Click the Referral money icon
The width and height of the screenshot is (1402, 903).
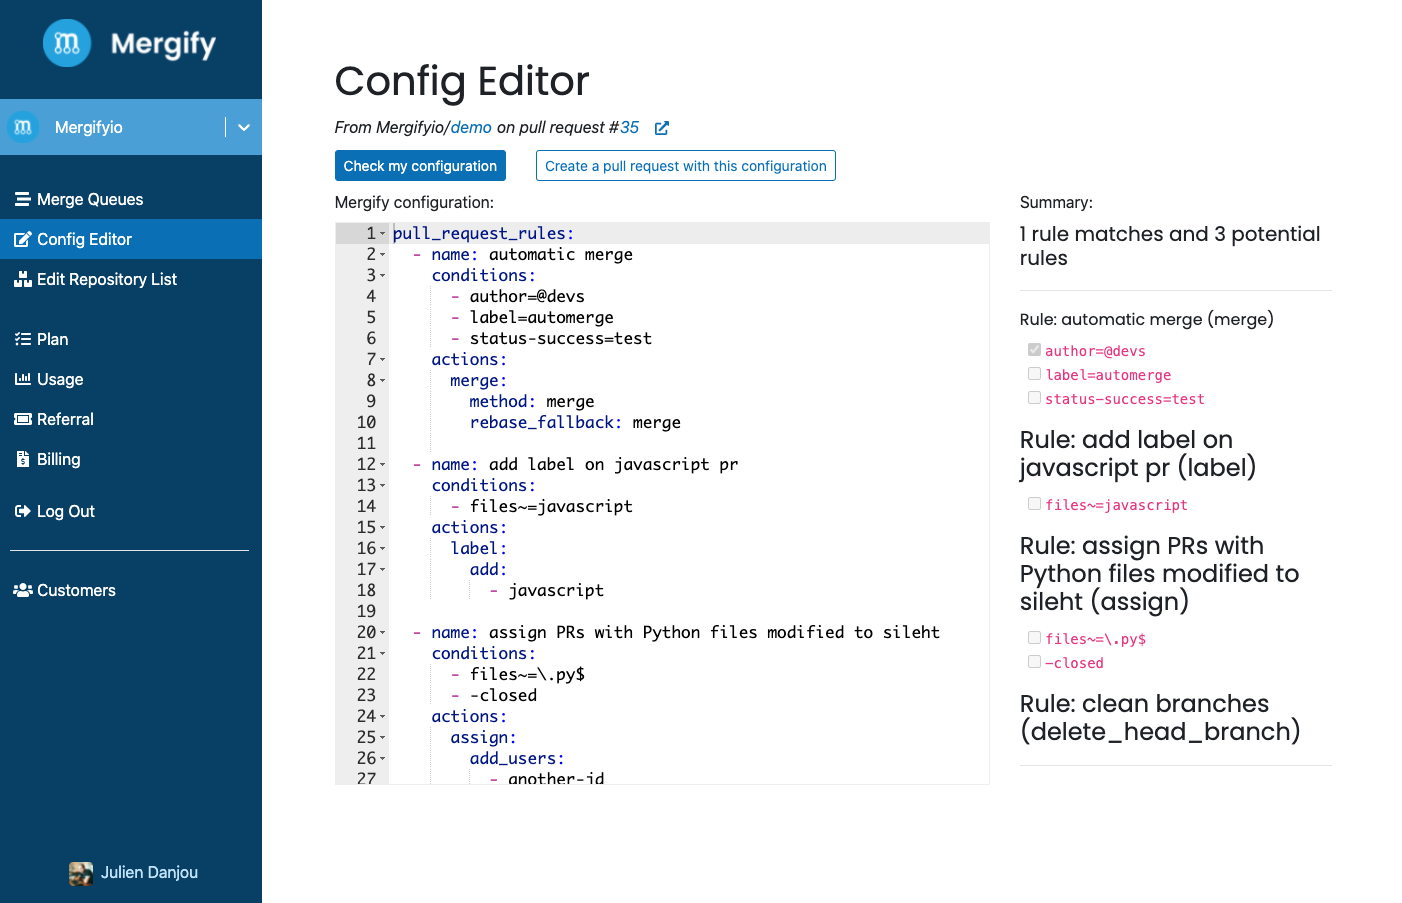[x=23, y=419]
